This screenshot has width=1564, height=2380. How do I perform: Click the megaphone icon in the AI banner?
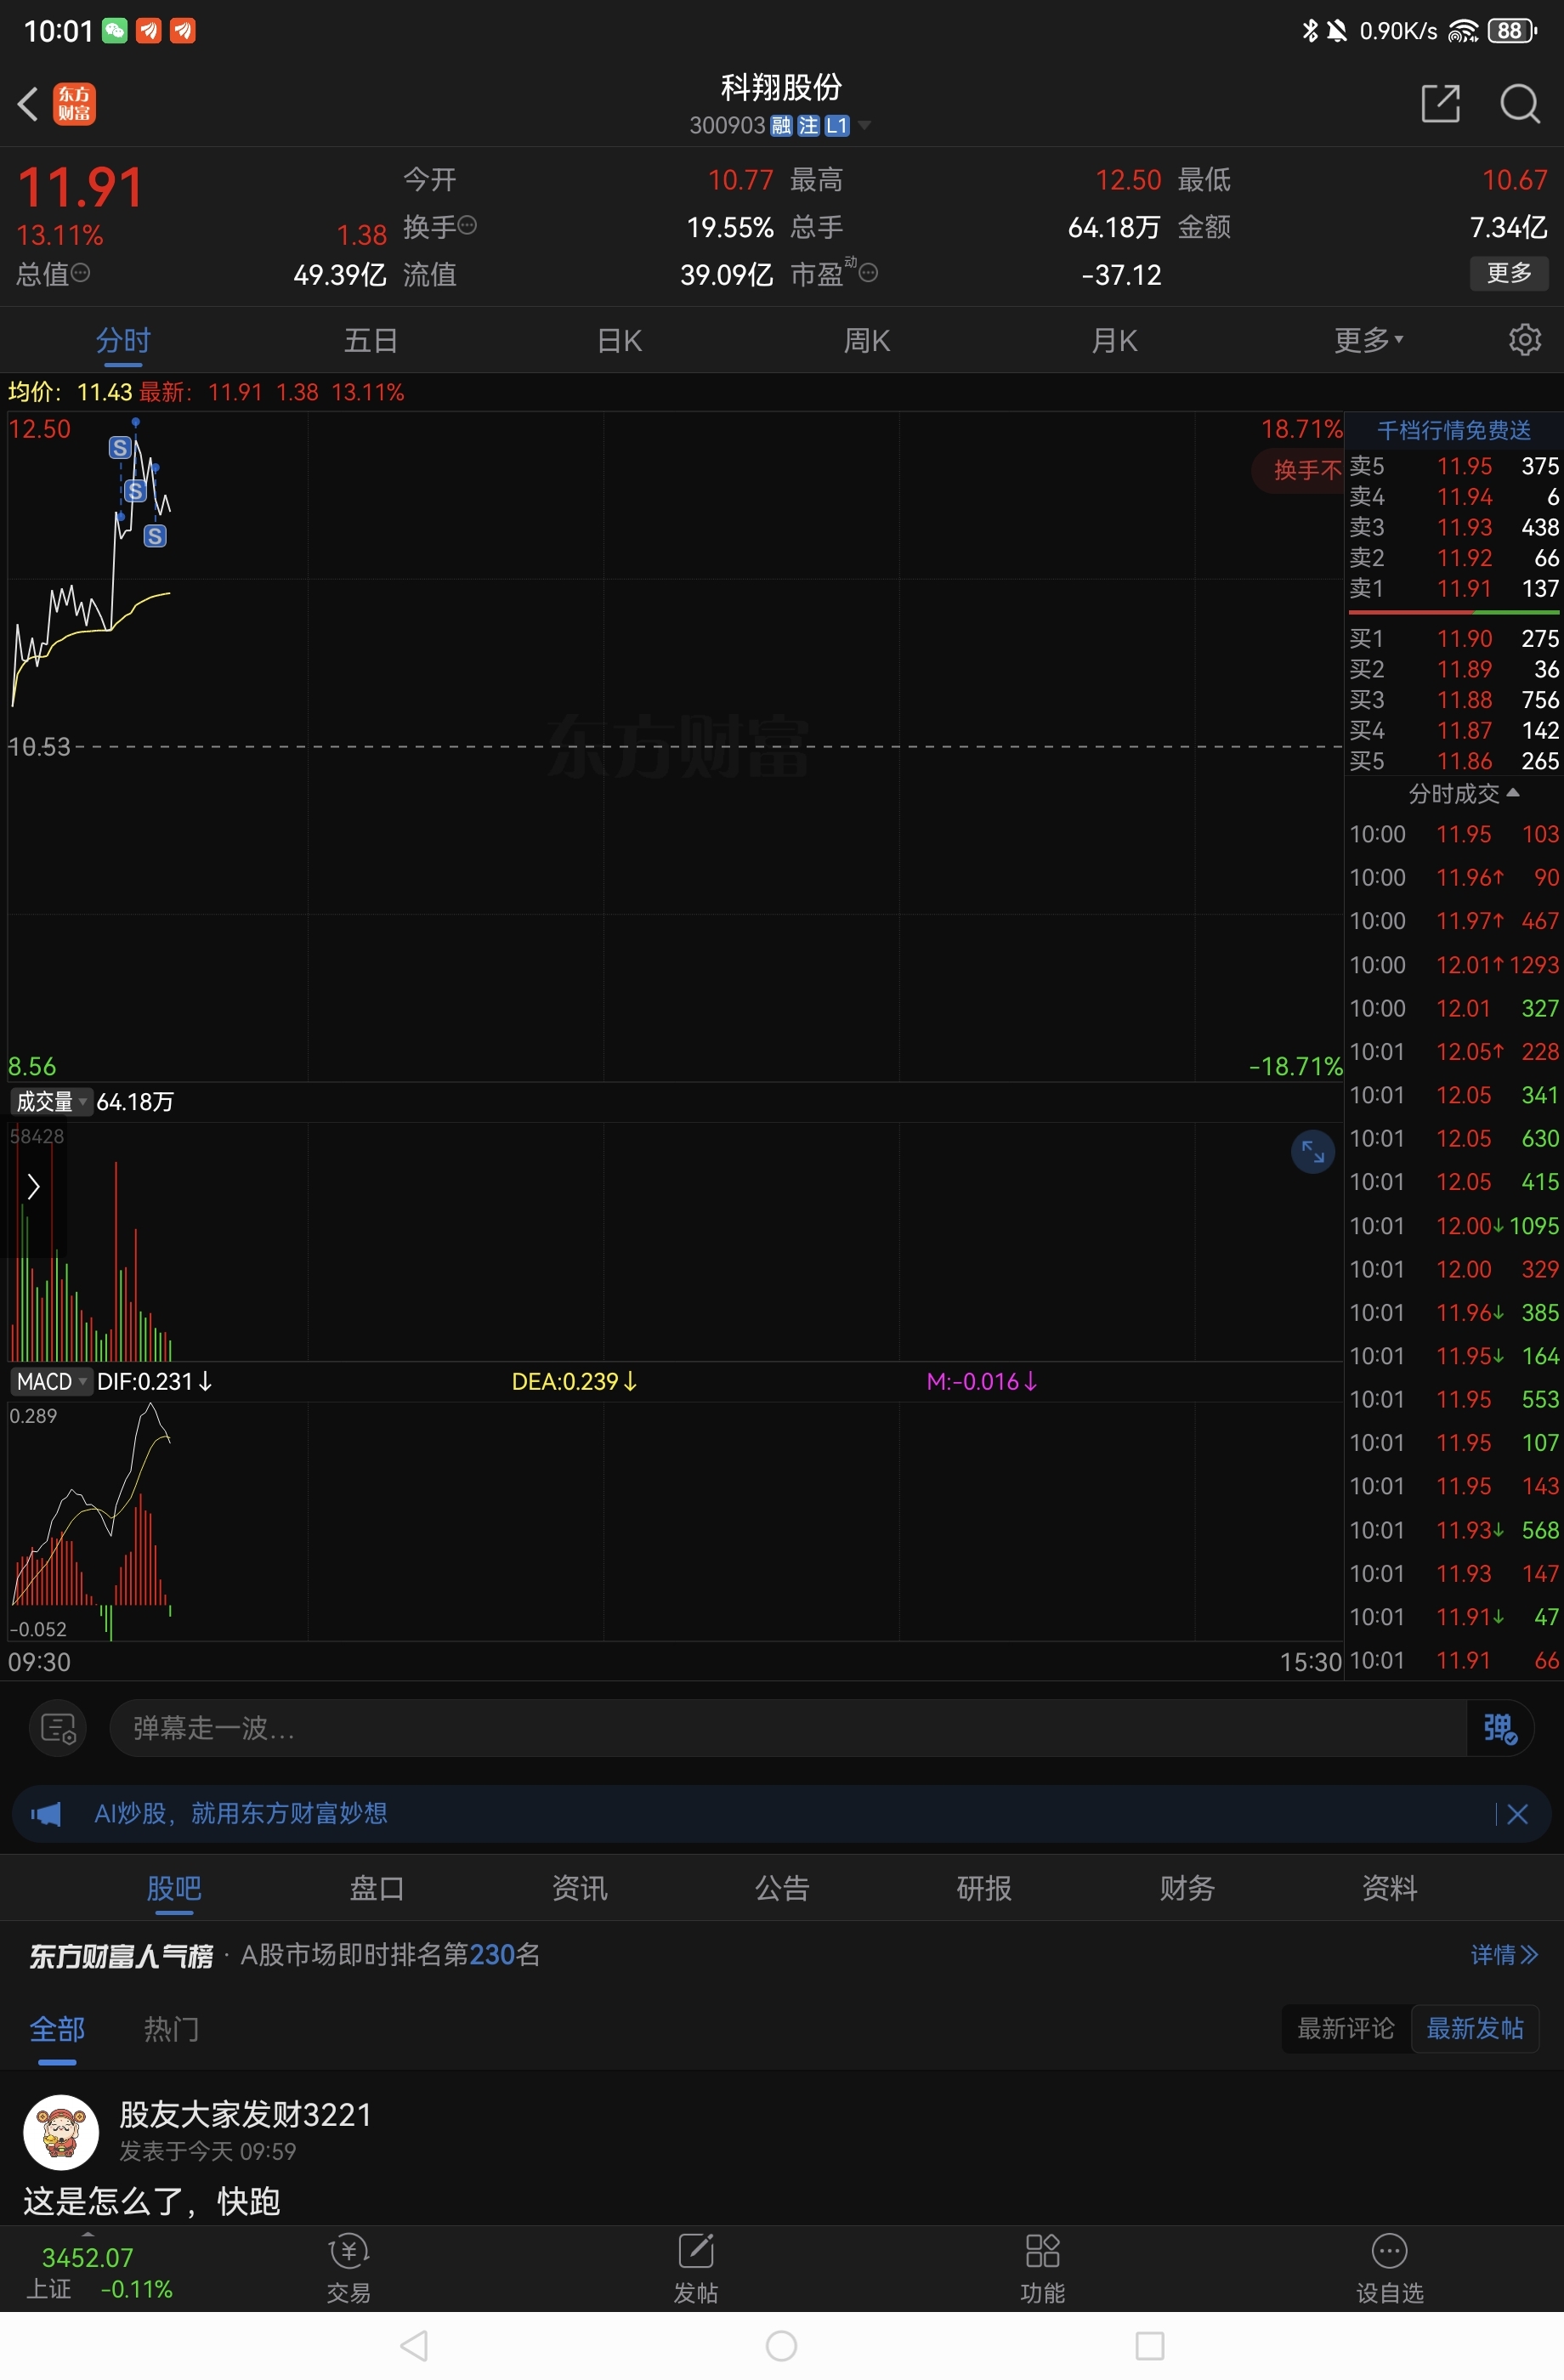[x=46, y=1813]
